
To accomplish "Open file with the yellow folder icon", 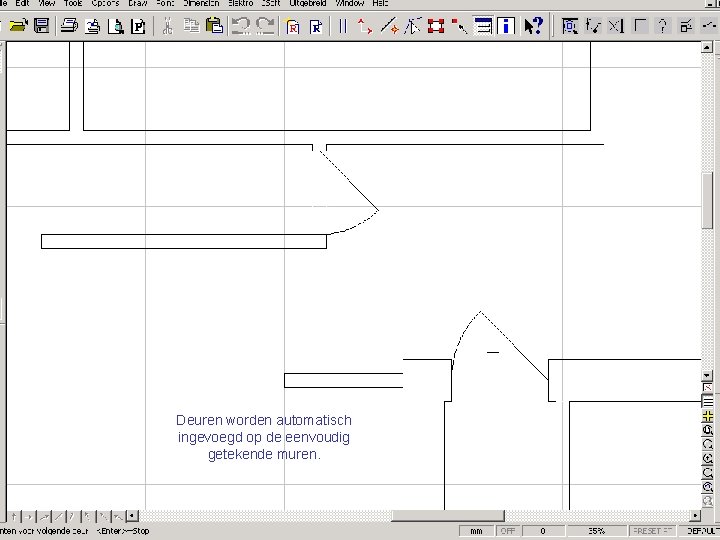I will [x=18, y=25].
